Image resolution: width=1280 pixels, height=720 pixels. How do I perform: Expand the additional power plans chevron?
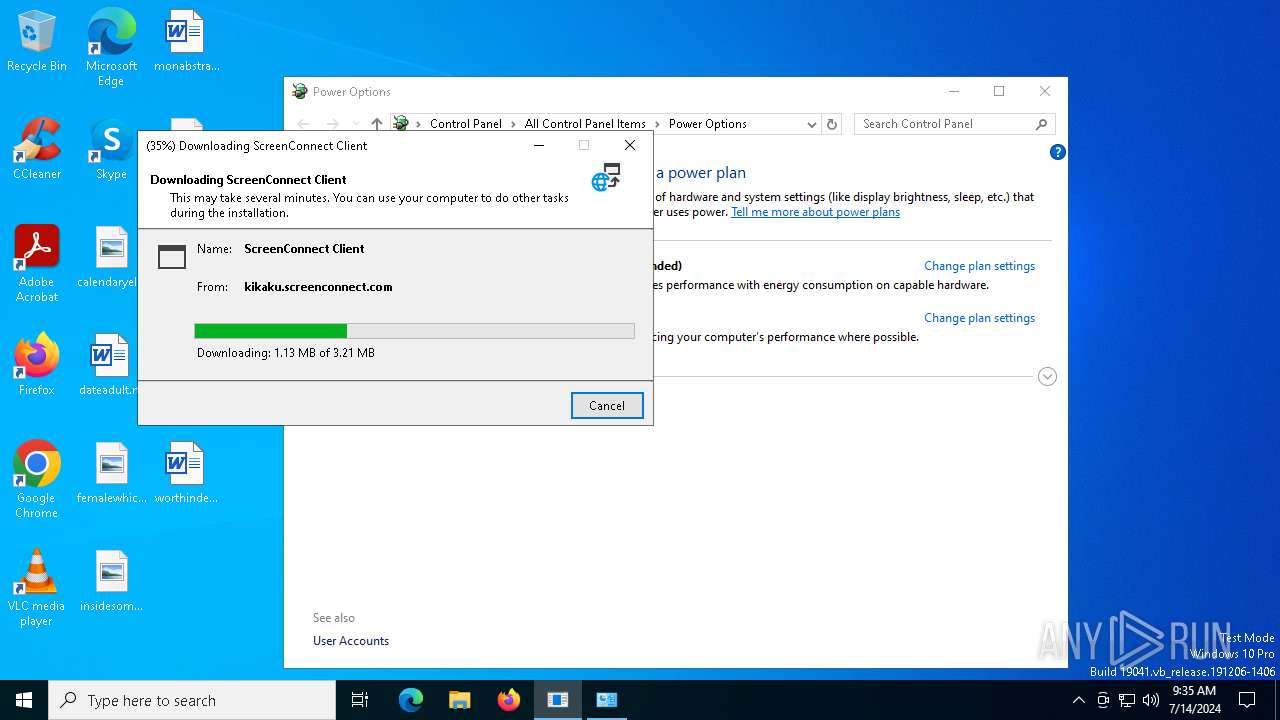(1047, 377)
